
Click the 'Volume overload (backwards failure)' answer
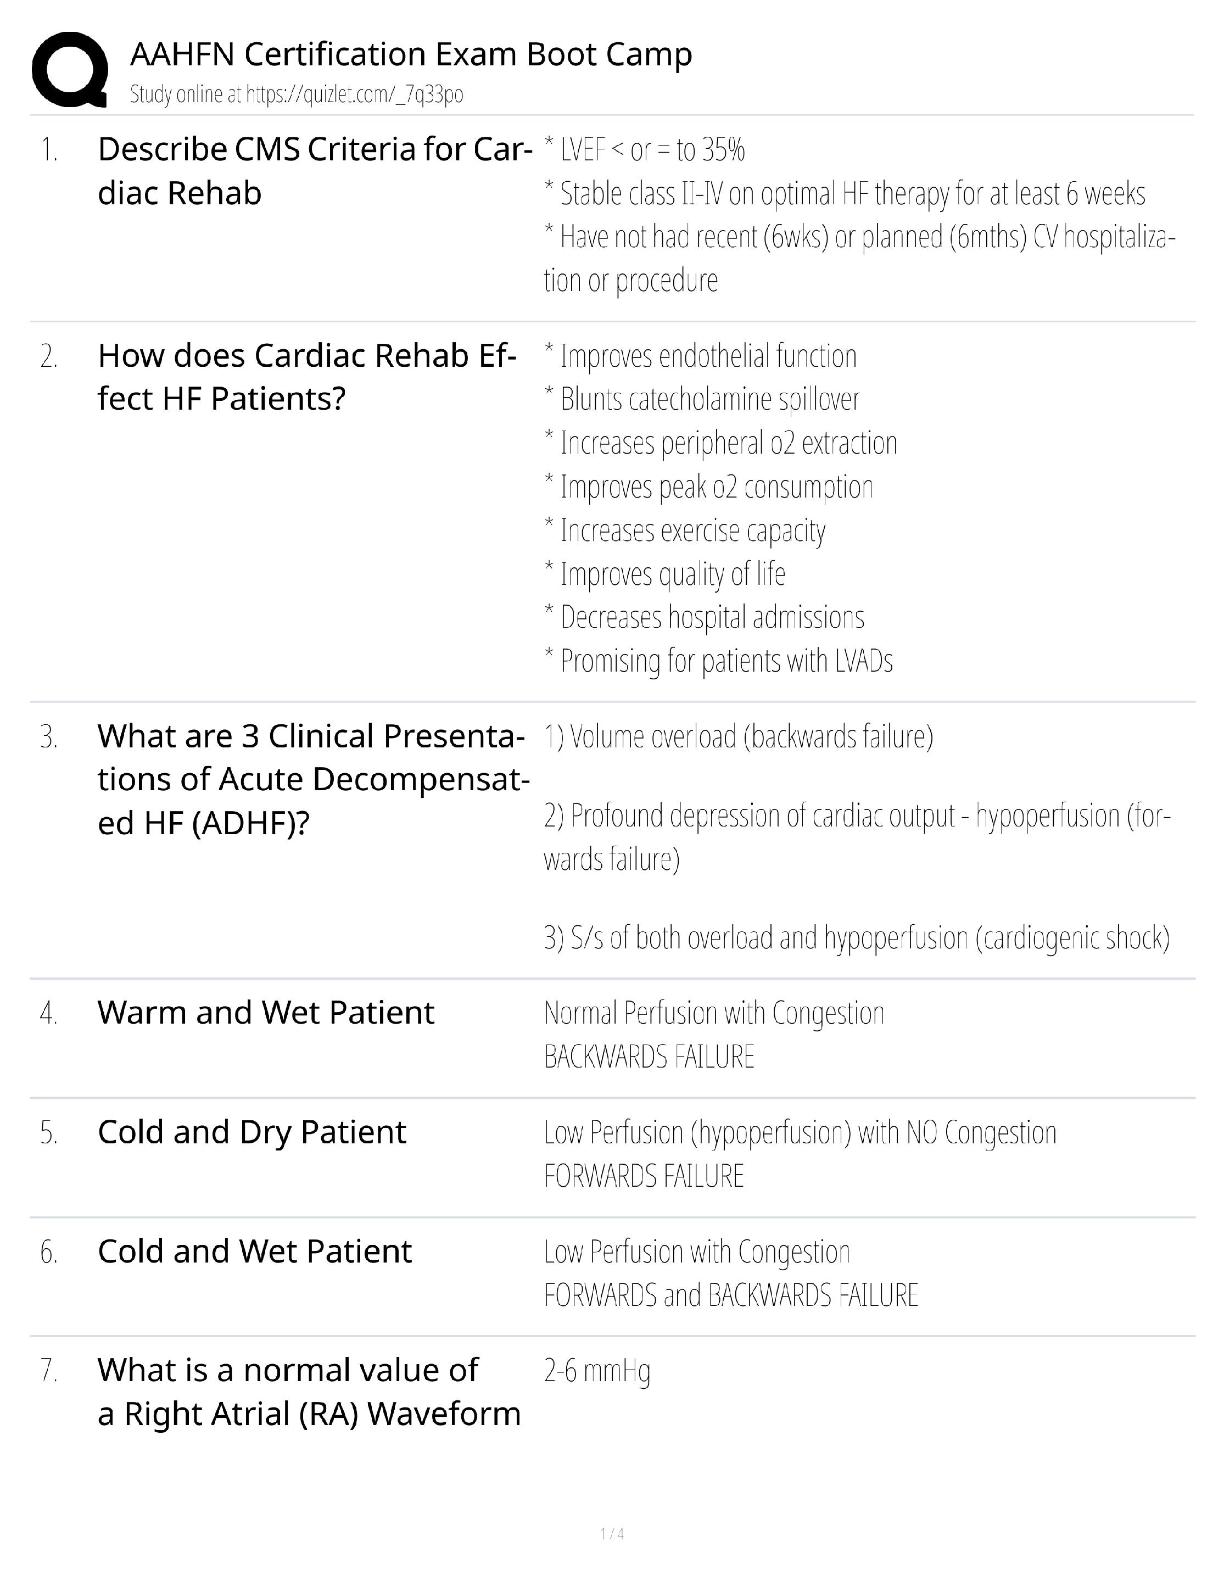[x=739, y=737]
